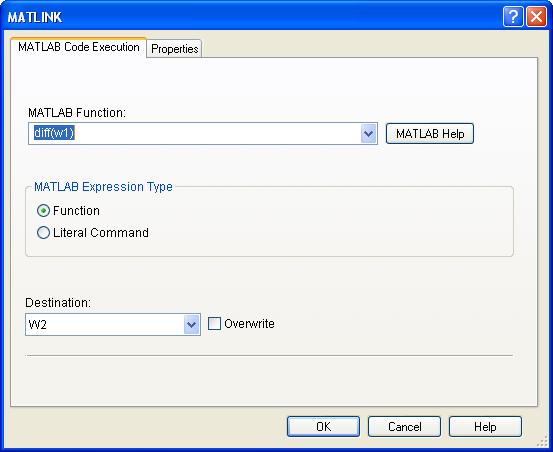Image resolution: width=553 pixels, height=452 pixels.
Task: Click the MATLAB Function: label
Action: 77,113
